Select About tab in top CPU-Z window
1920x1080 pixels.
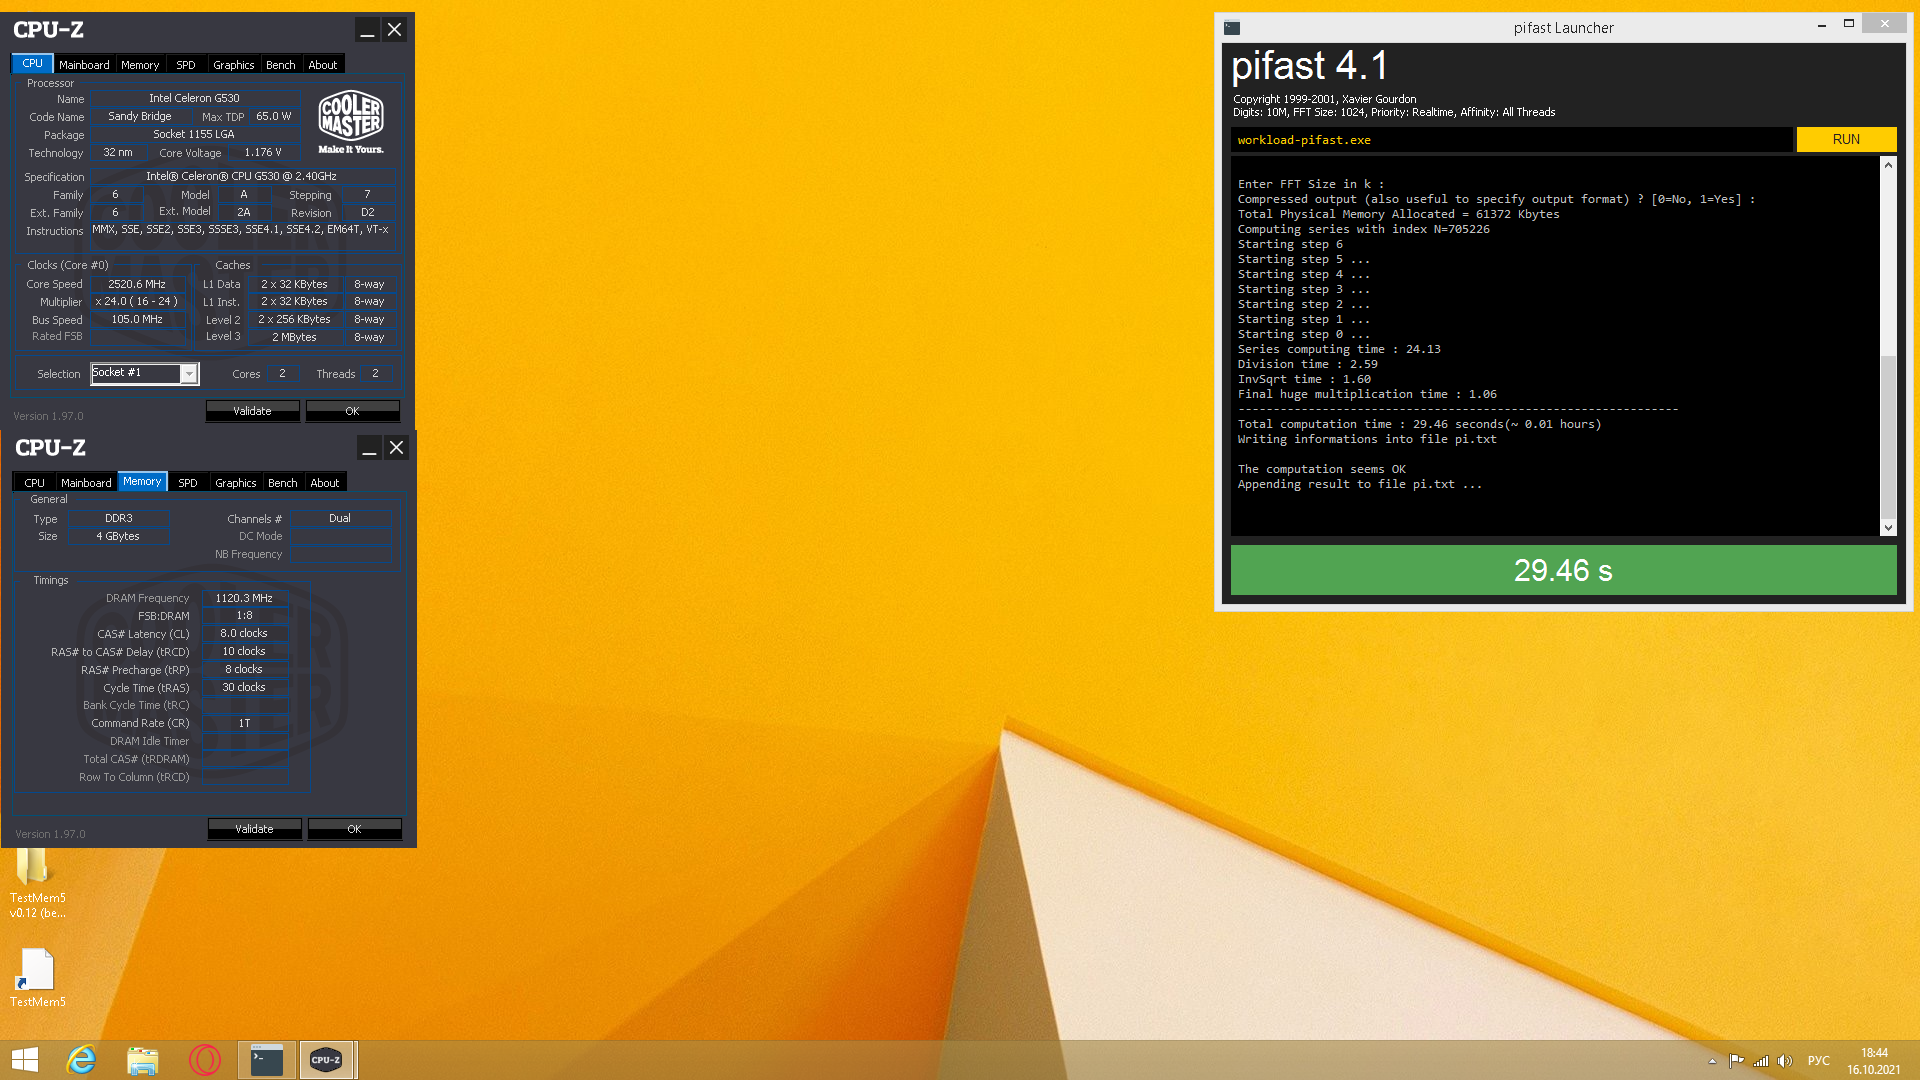[x=323, y=65]
